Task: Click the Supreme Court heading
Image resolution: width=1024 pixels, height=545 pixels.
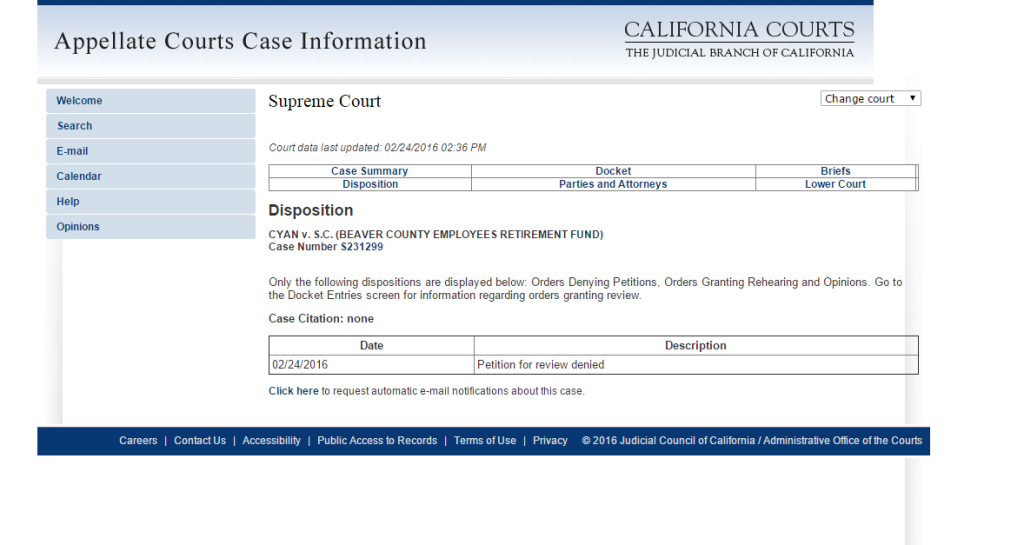Action: pos(325,101)
